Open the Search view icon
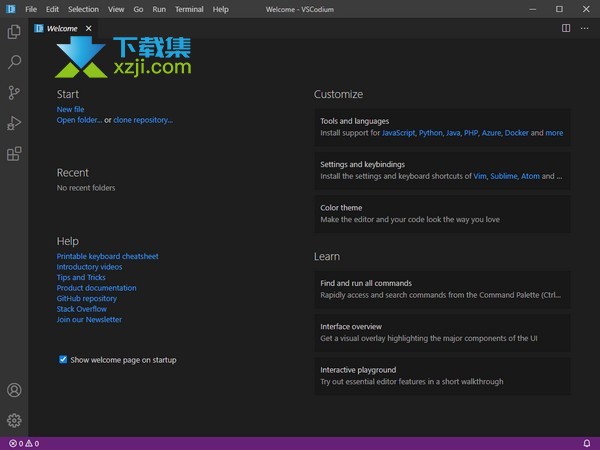This screenshot has width=600, height=450. pos(14,62)
